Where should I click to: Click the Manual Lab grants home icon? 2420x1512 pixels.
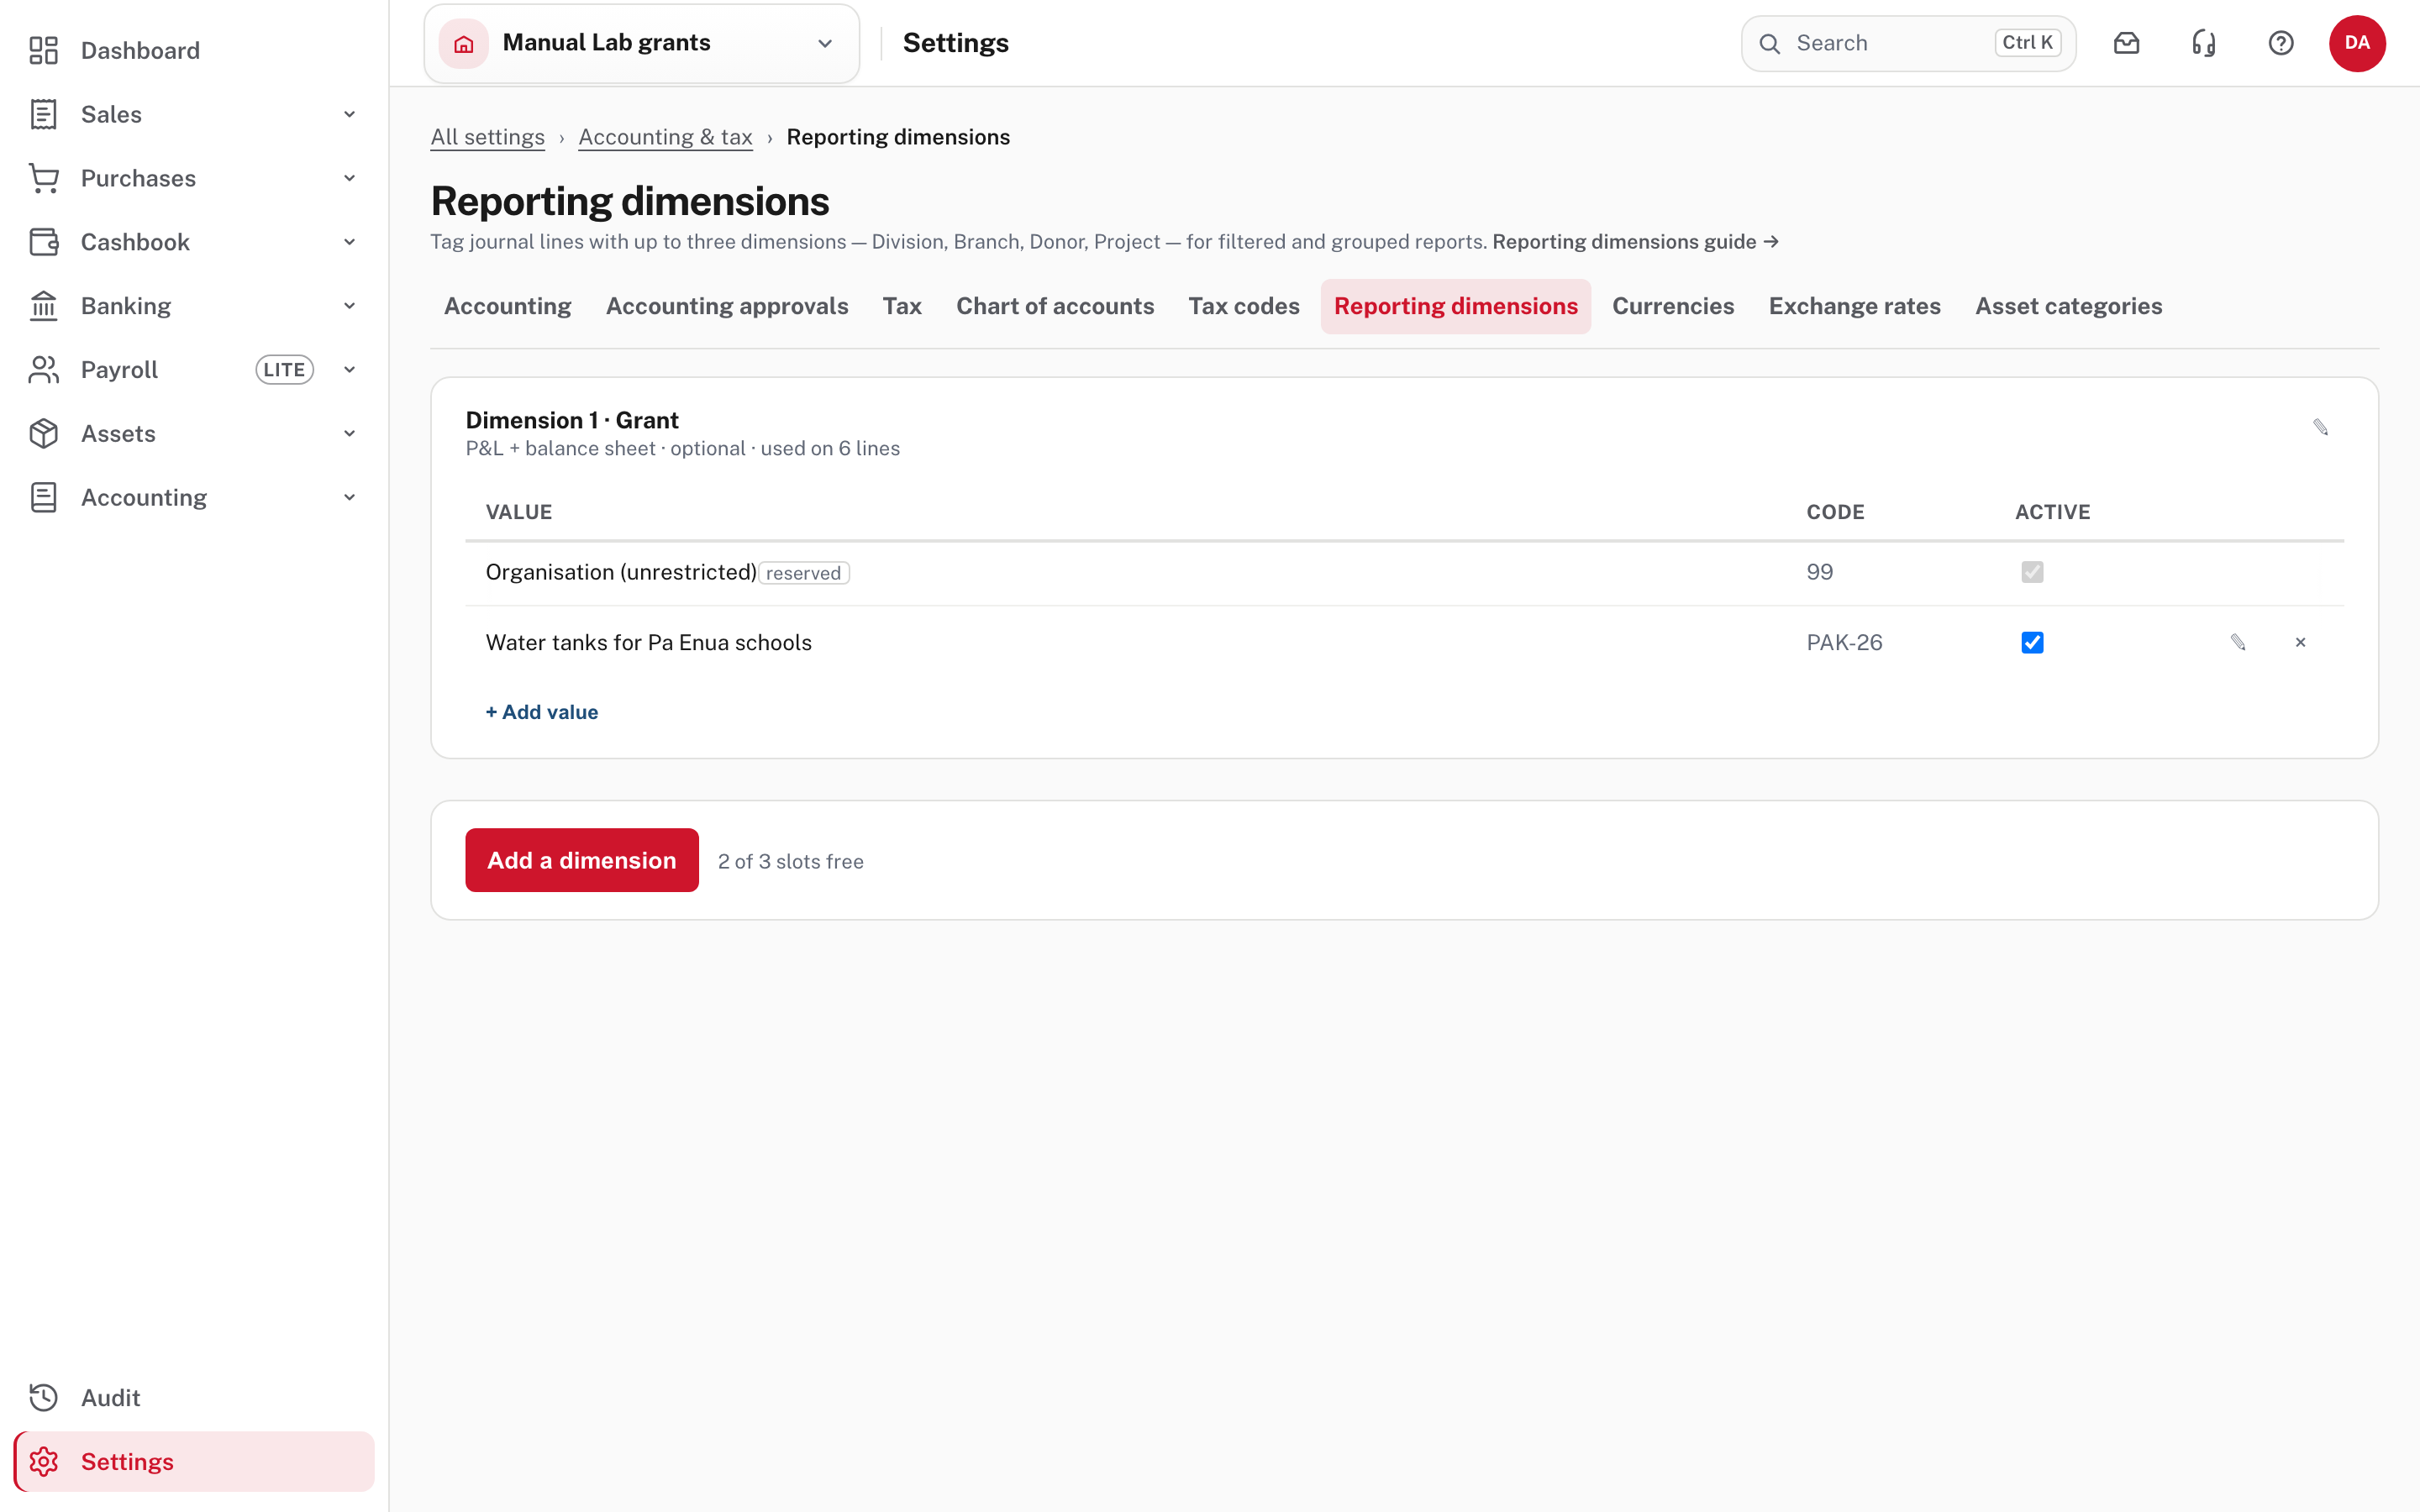coord(464,43)
